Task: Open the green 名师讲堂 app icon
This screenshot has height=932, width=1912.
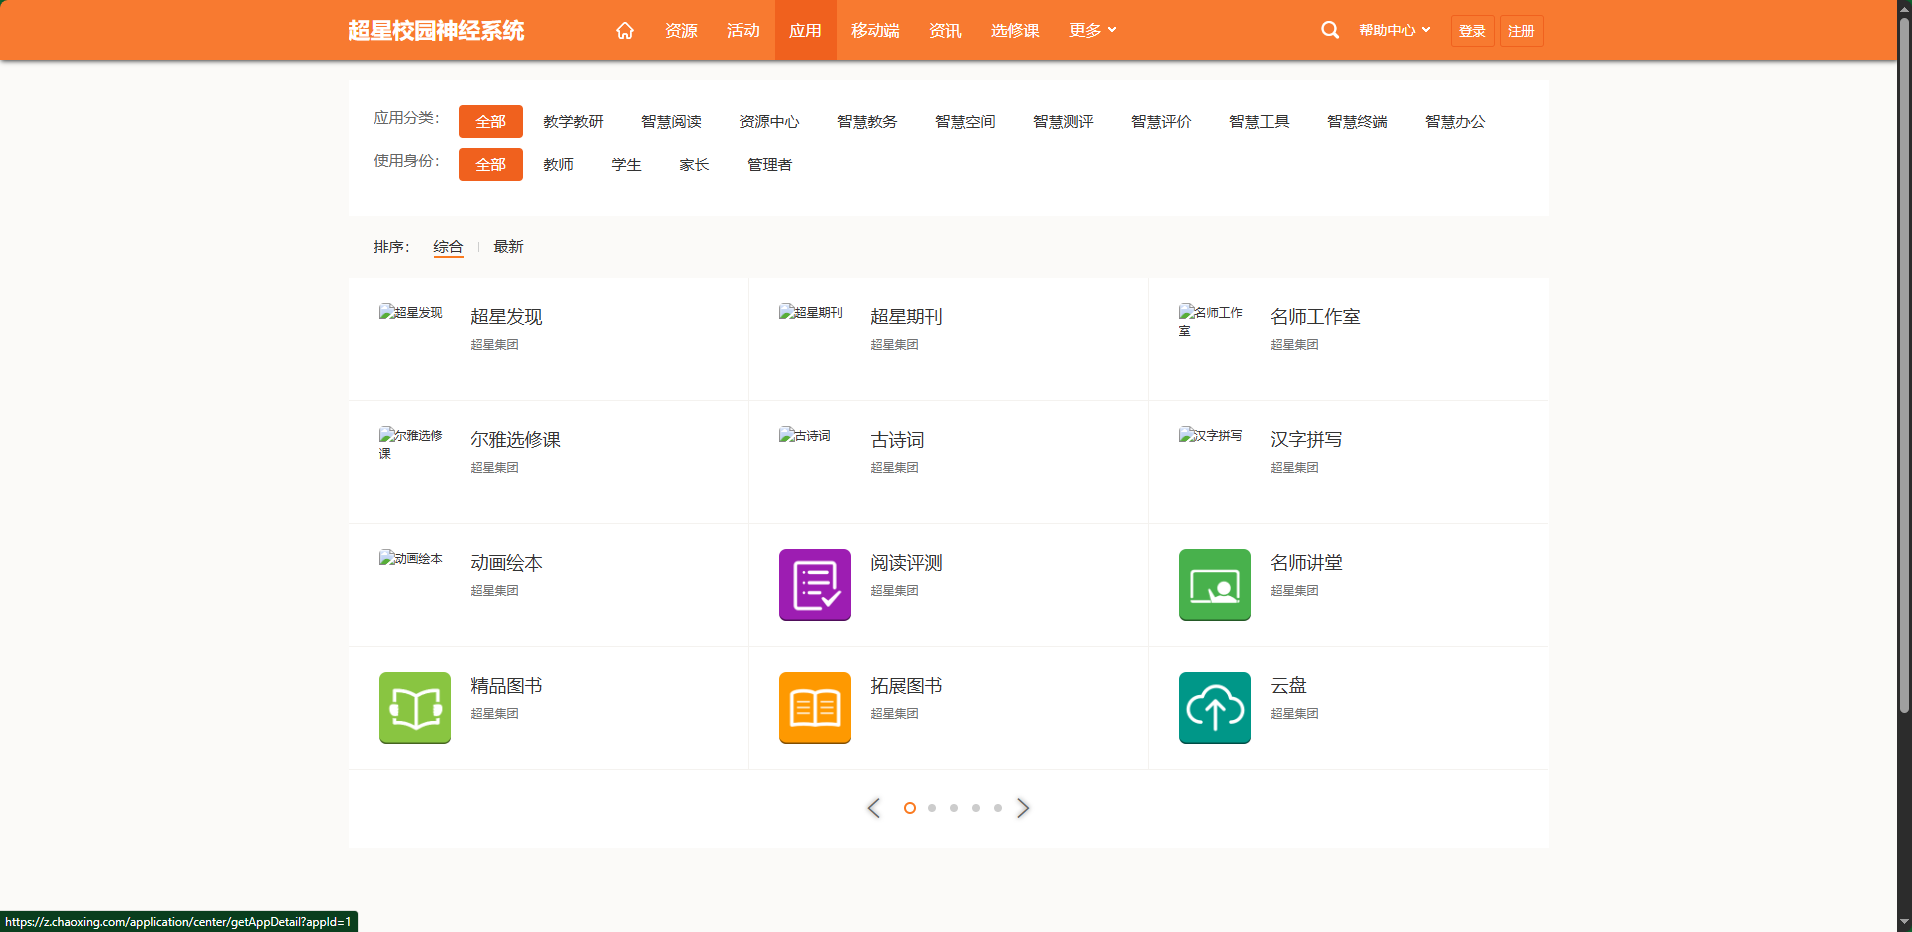Action: pyautogui.click(x=1214, y=585)
